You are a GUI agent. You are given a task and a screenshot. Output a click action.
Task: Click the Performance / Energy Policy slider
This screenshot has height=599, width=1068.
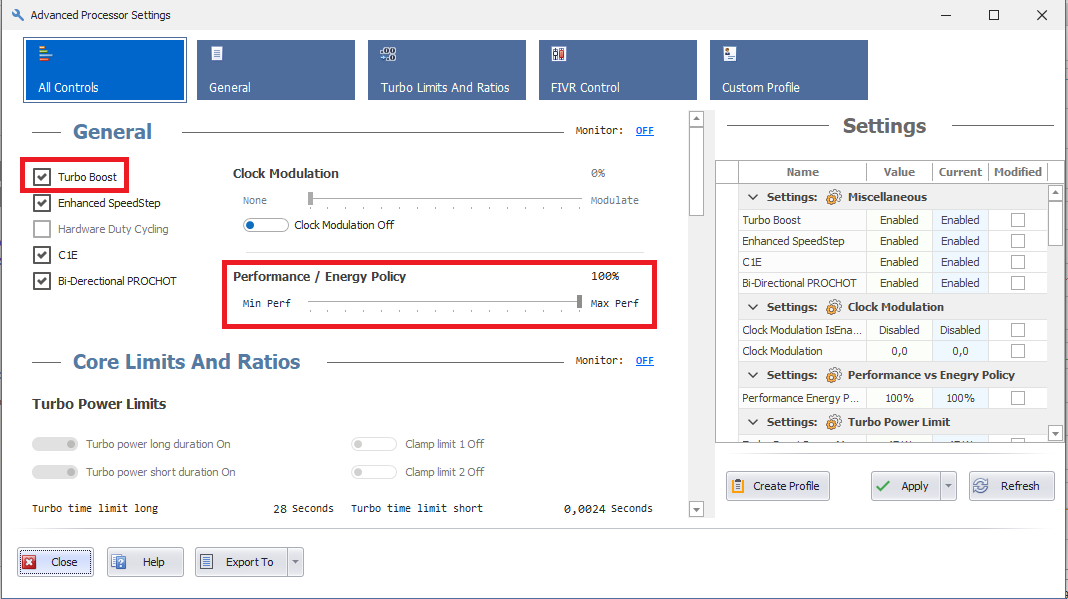point(444,302)
